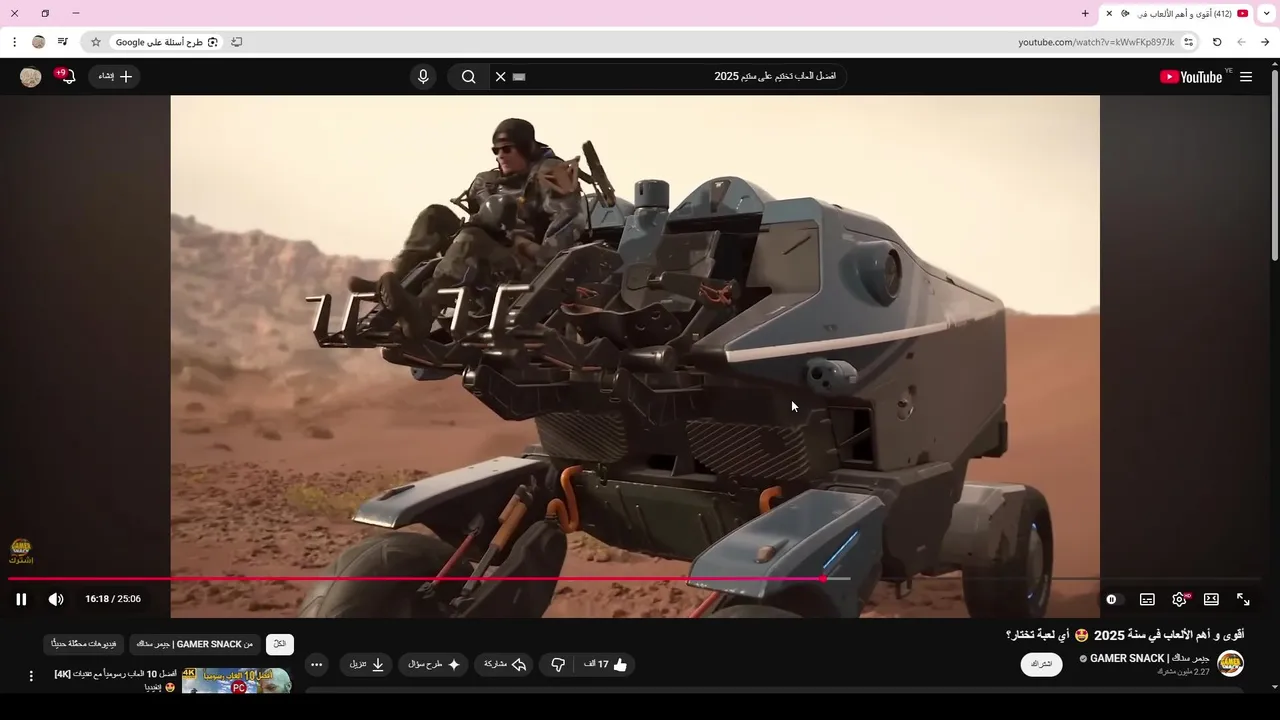Open the Create (إنشاء) button

pos(114,77)
